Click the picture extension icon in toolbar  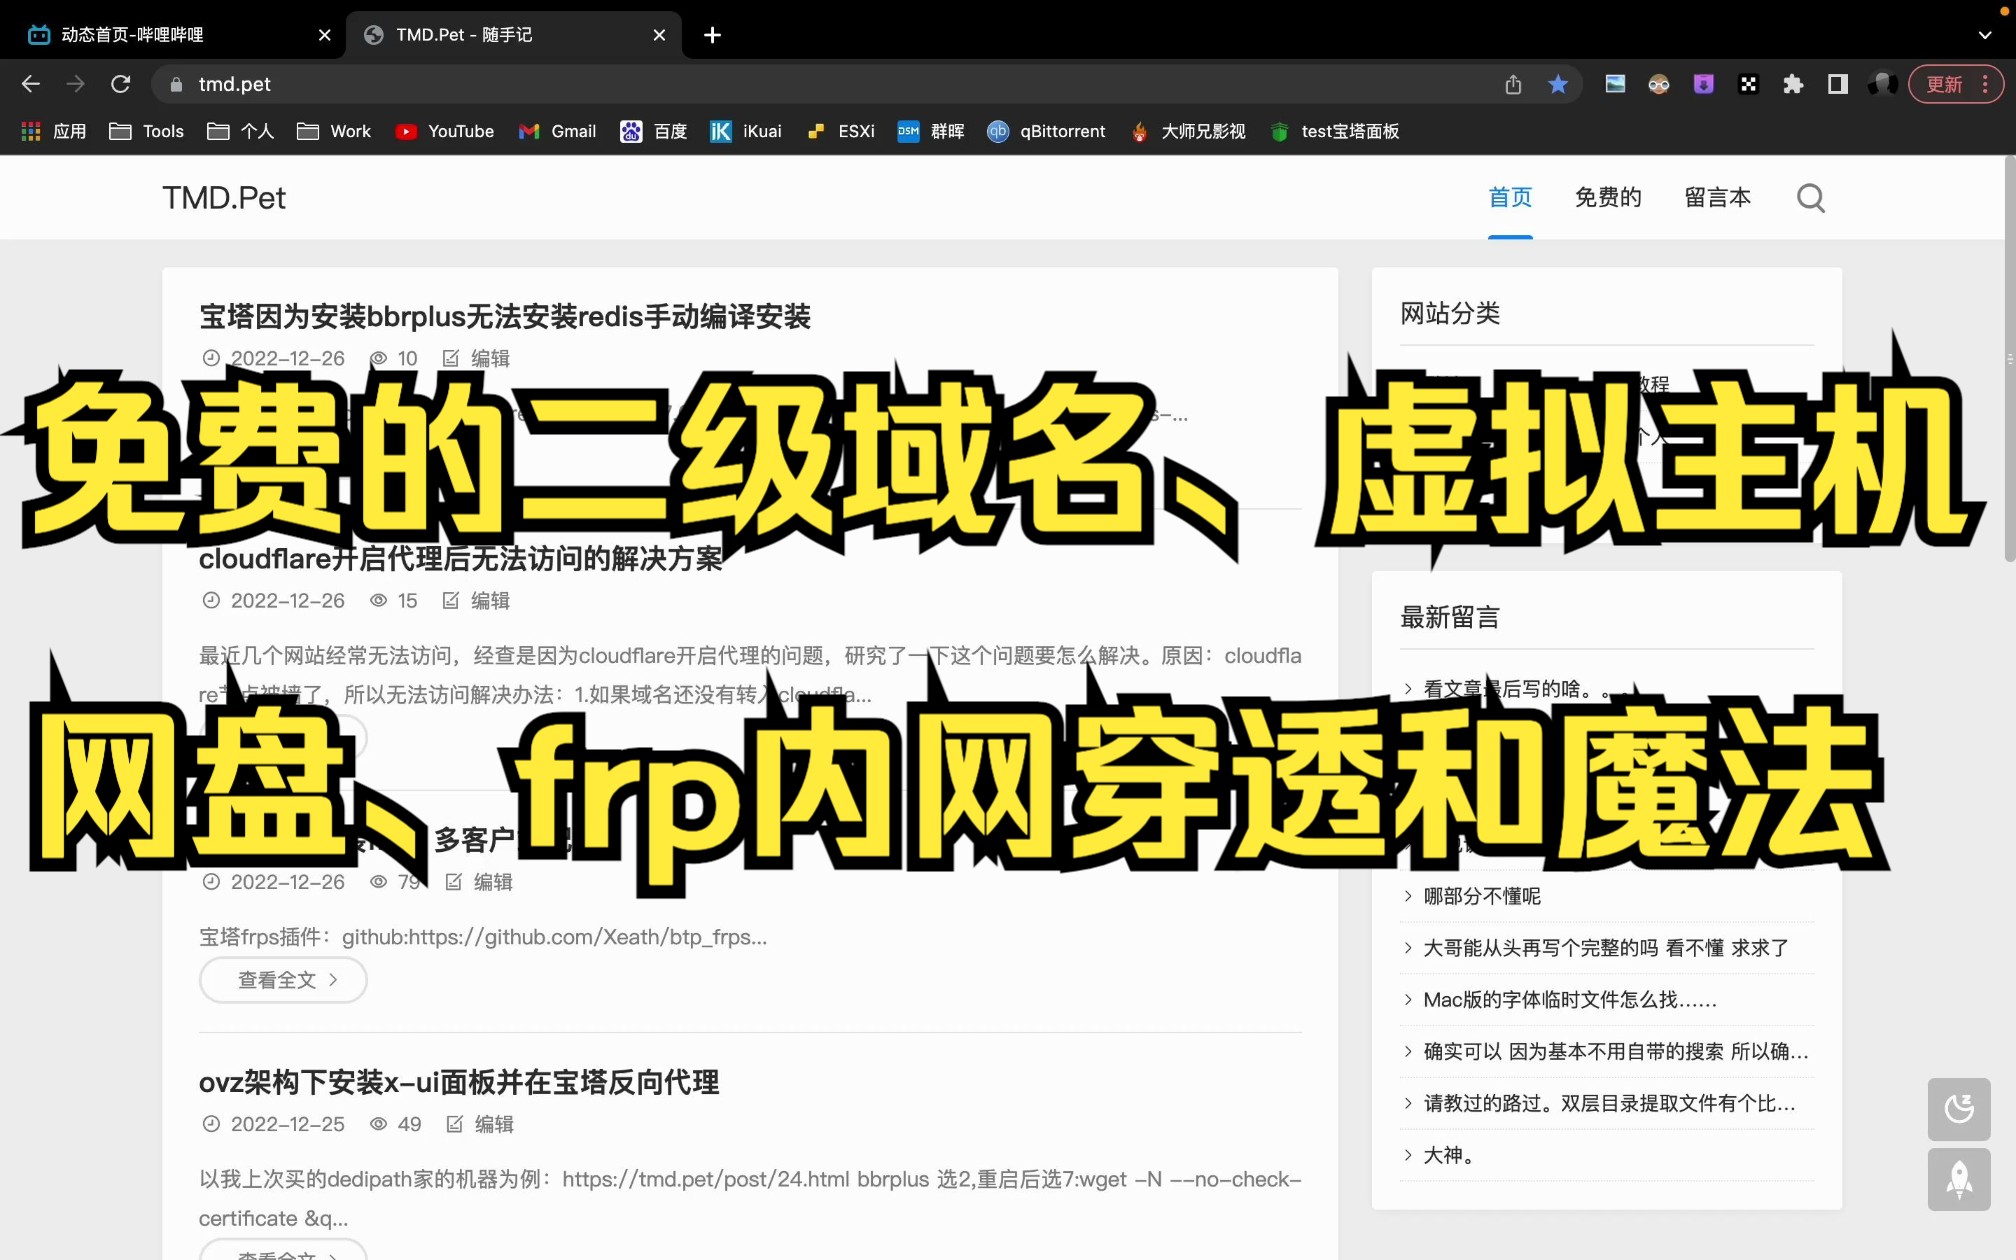[x=1615, y=84]
